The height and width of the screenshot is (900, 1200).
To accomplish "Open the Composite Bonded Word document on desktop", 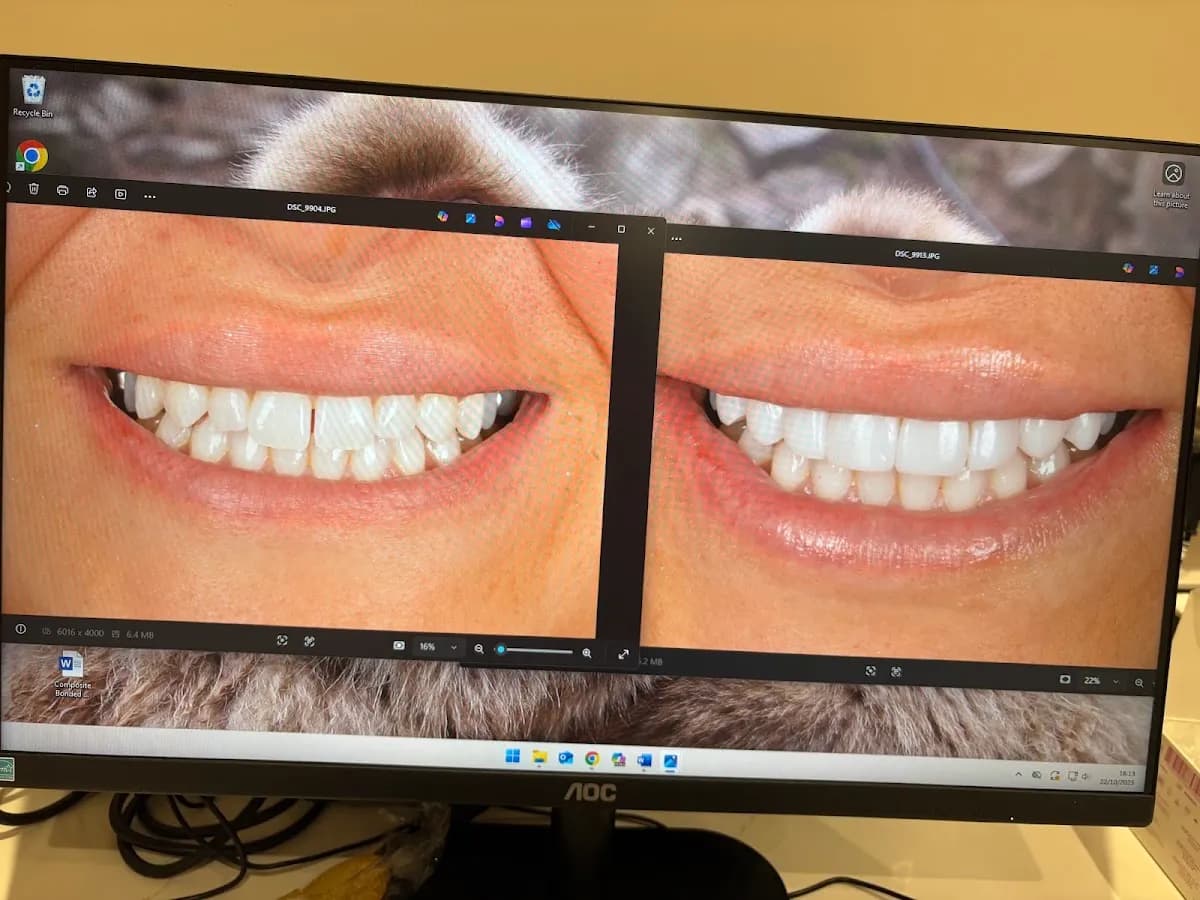I will pos(72,674).
